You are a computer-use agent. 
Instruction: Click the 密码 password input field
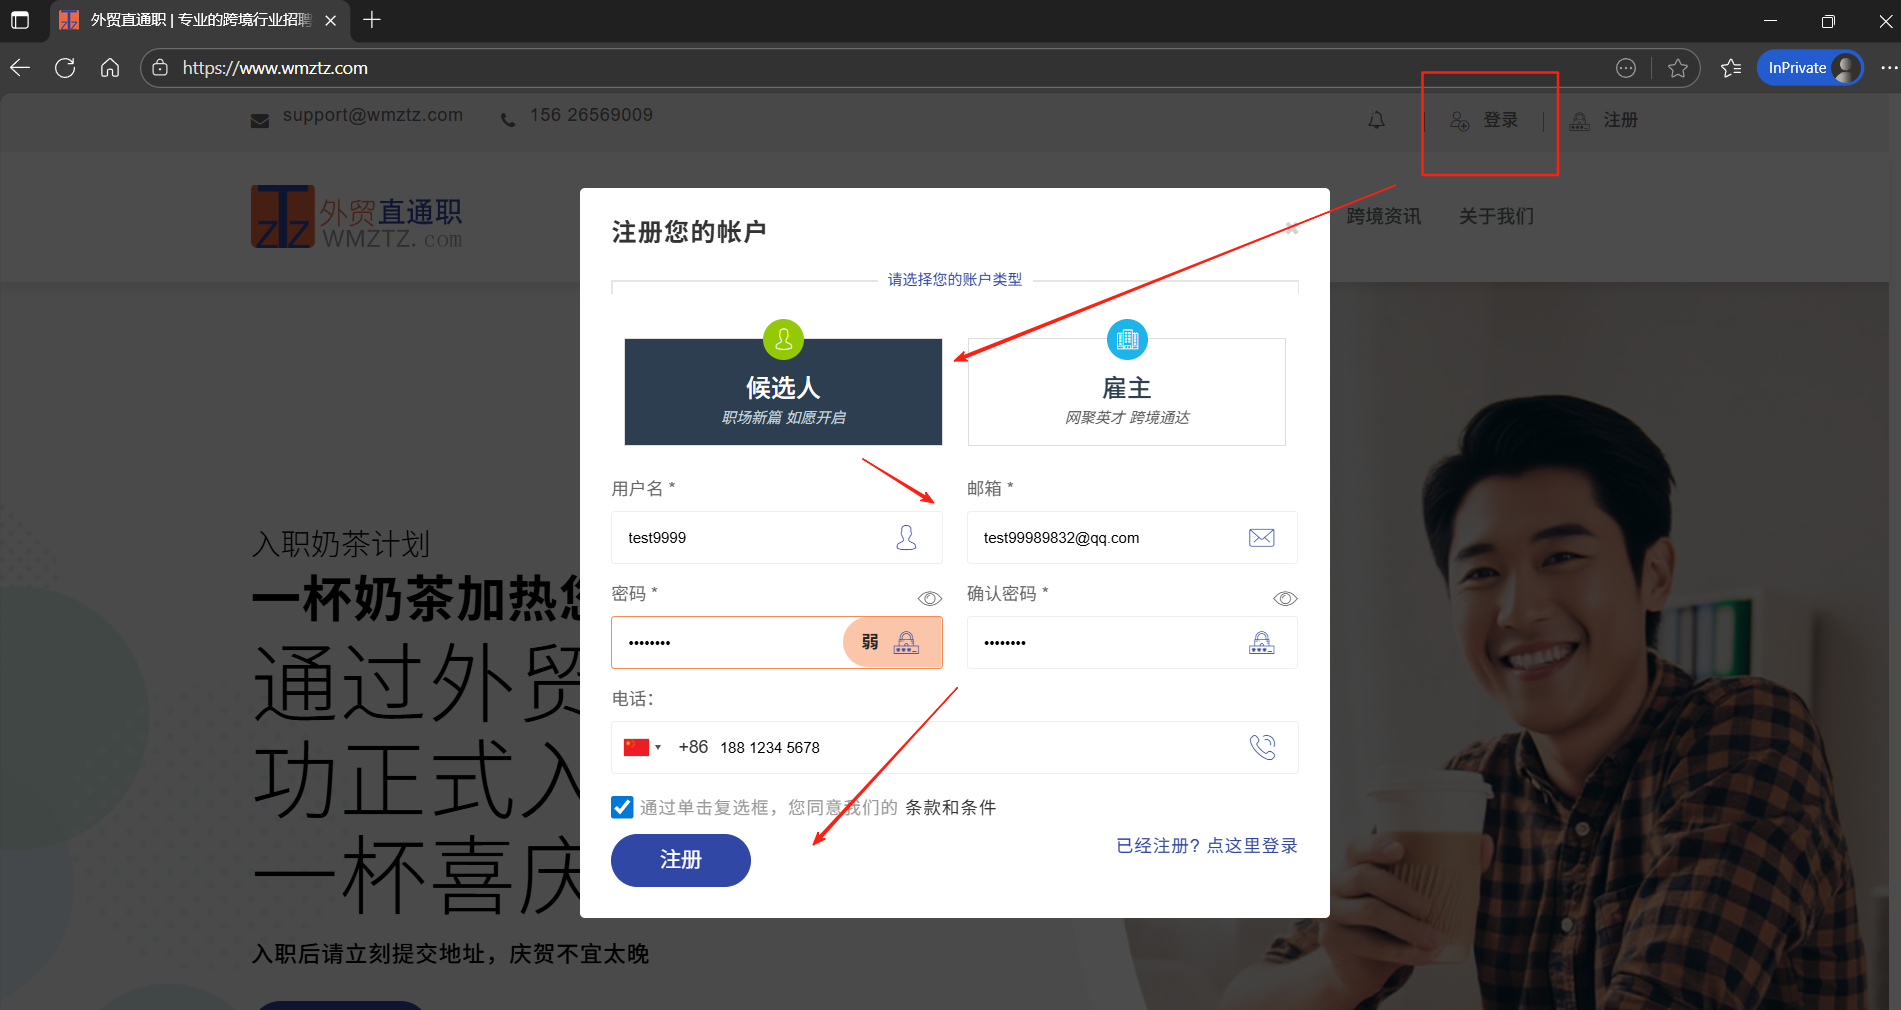777,643
